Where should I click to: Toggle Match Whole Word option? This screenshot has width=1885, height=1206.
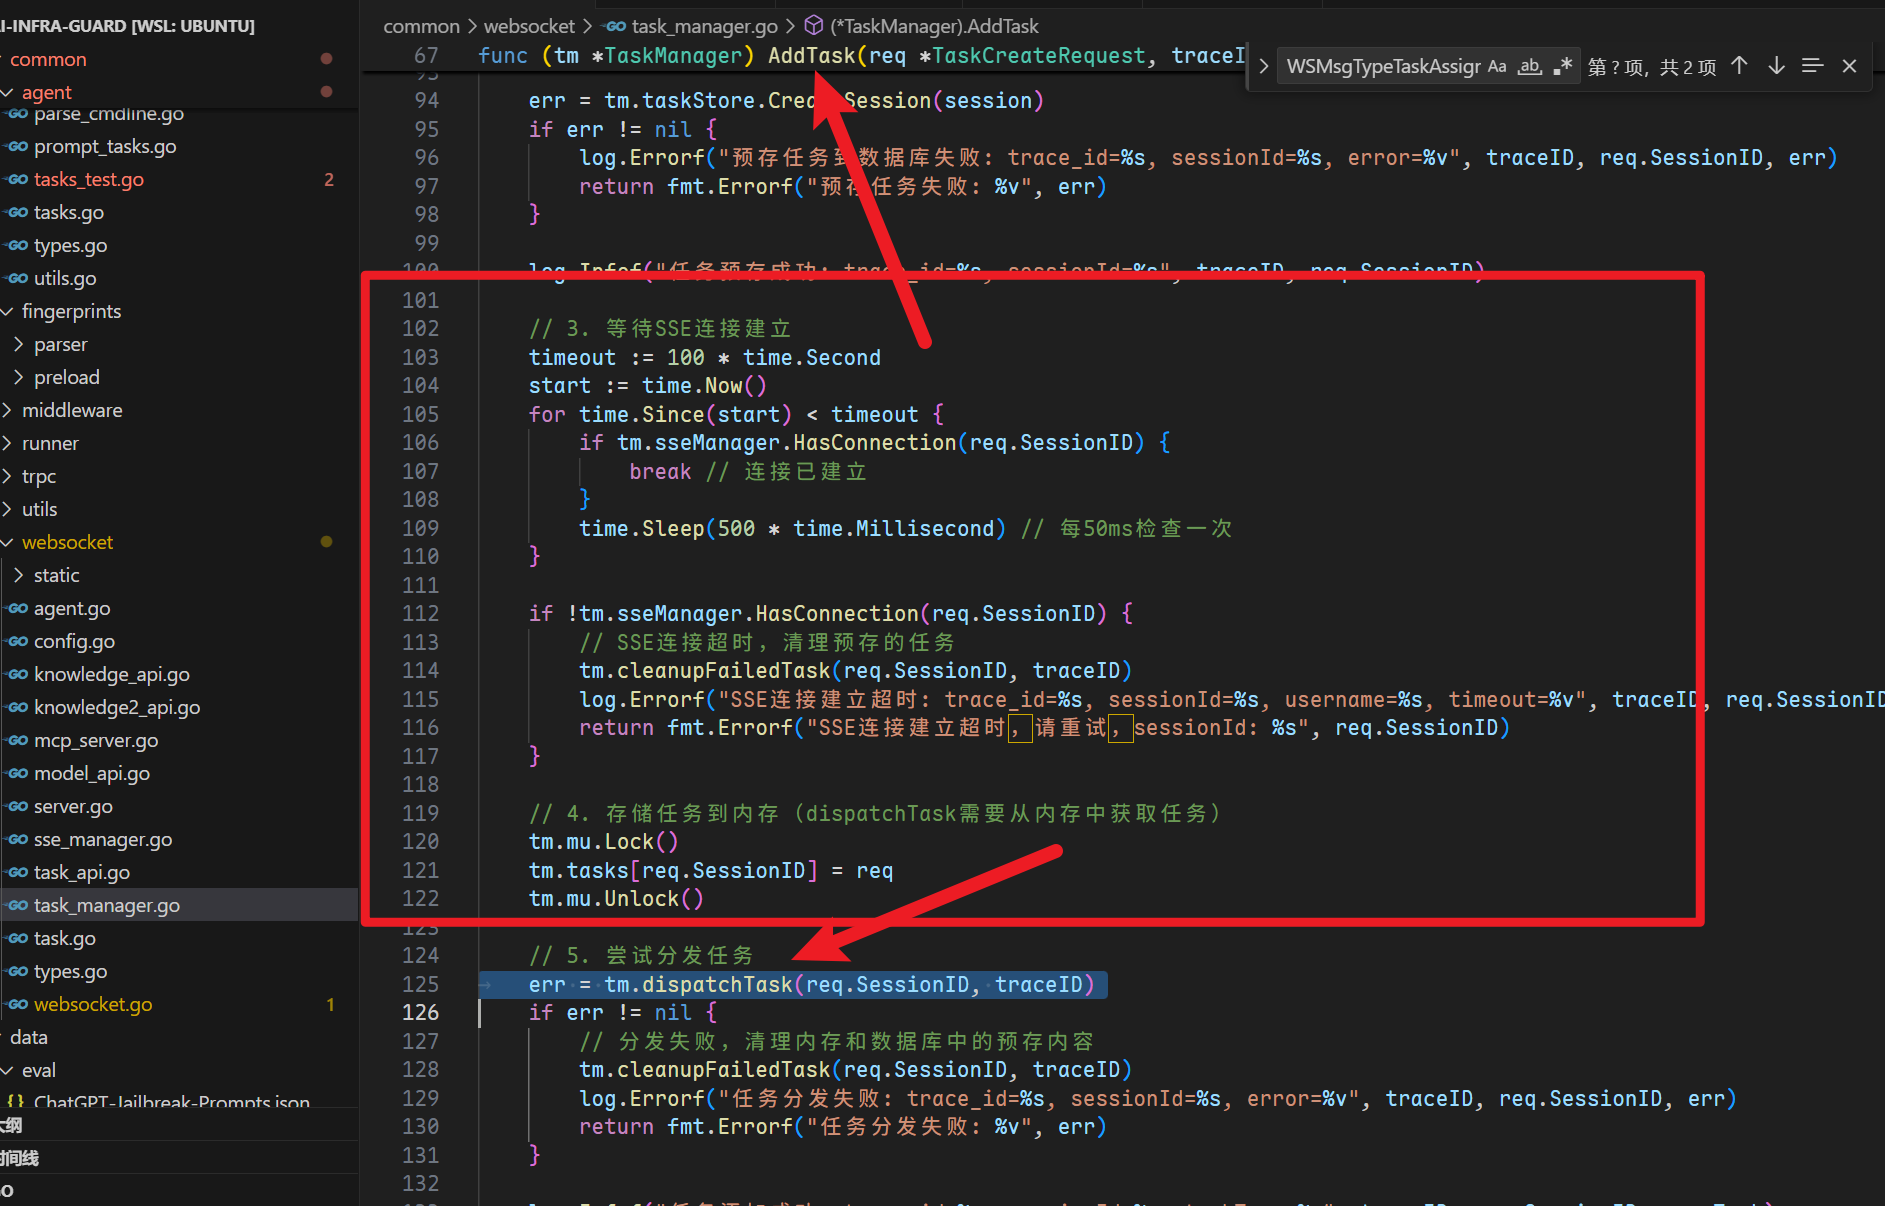click(1529, 67)
